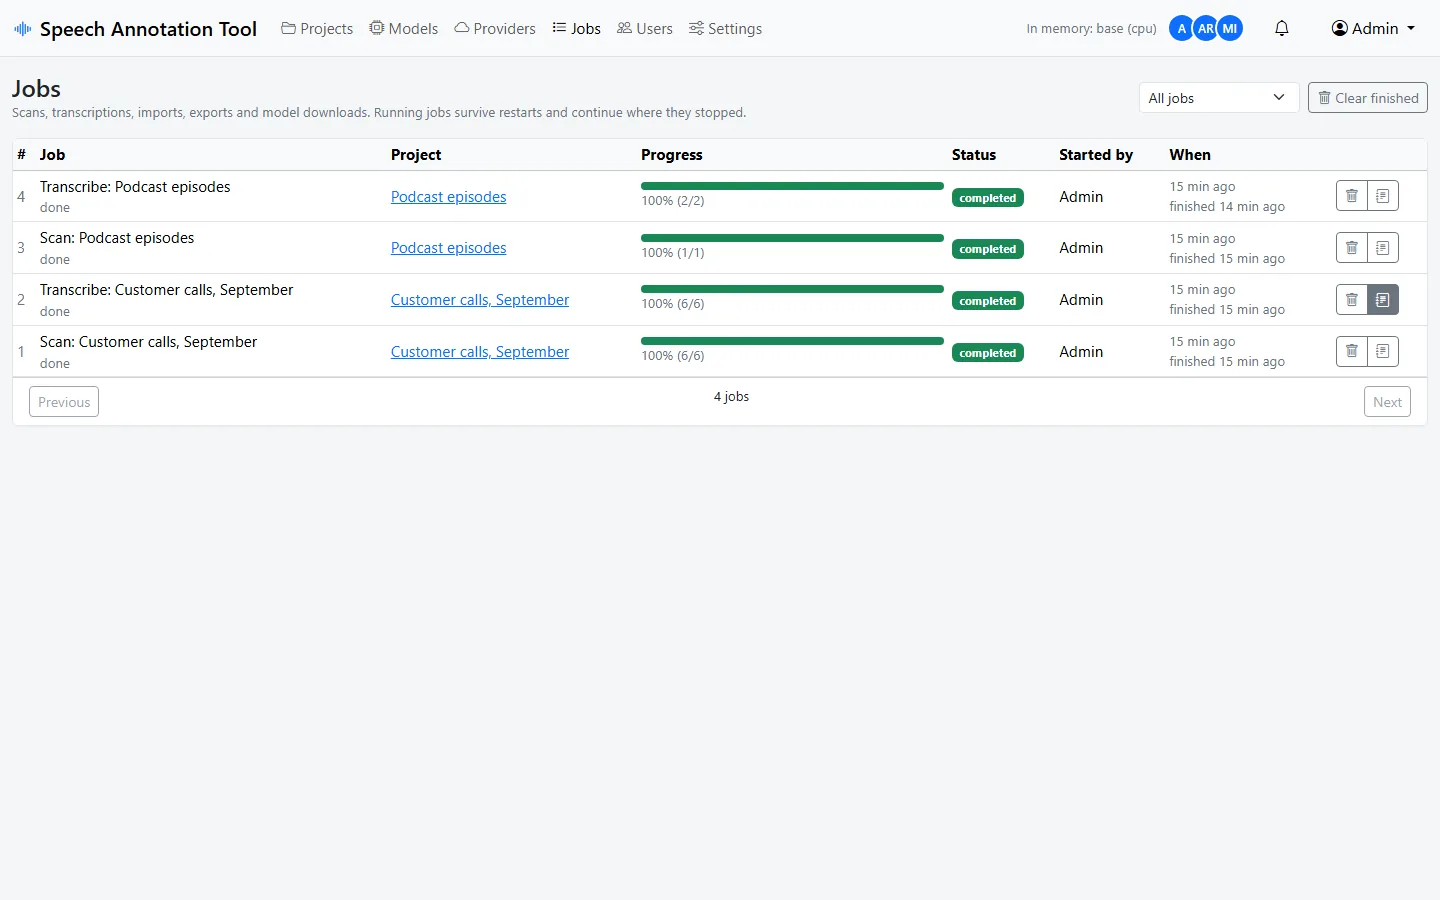
Task: Click the '4 jobs' count text
Action: pyautogui.click(x=731, y=397)
